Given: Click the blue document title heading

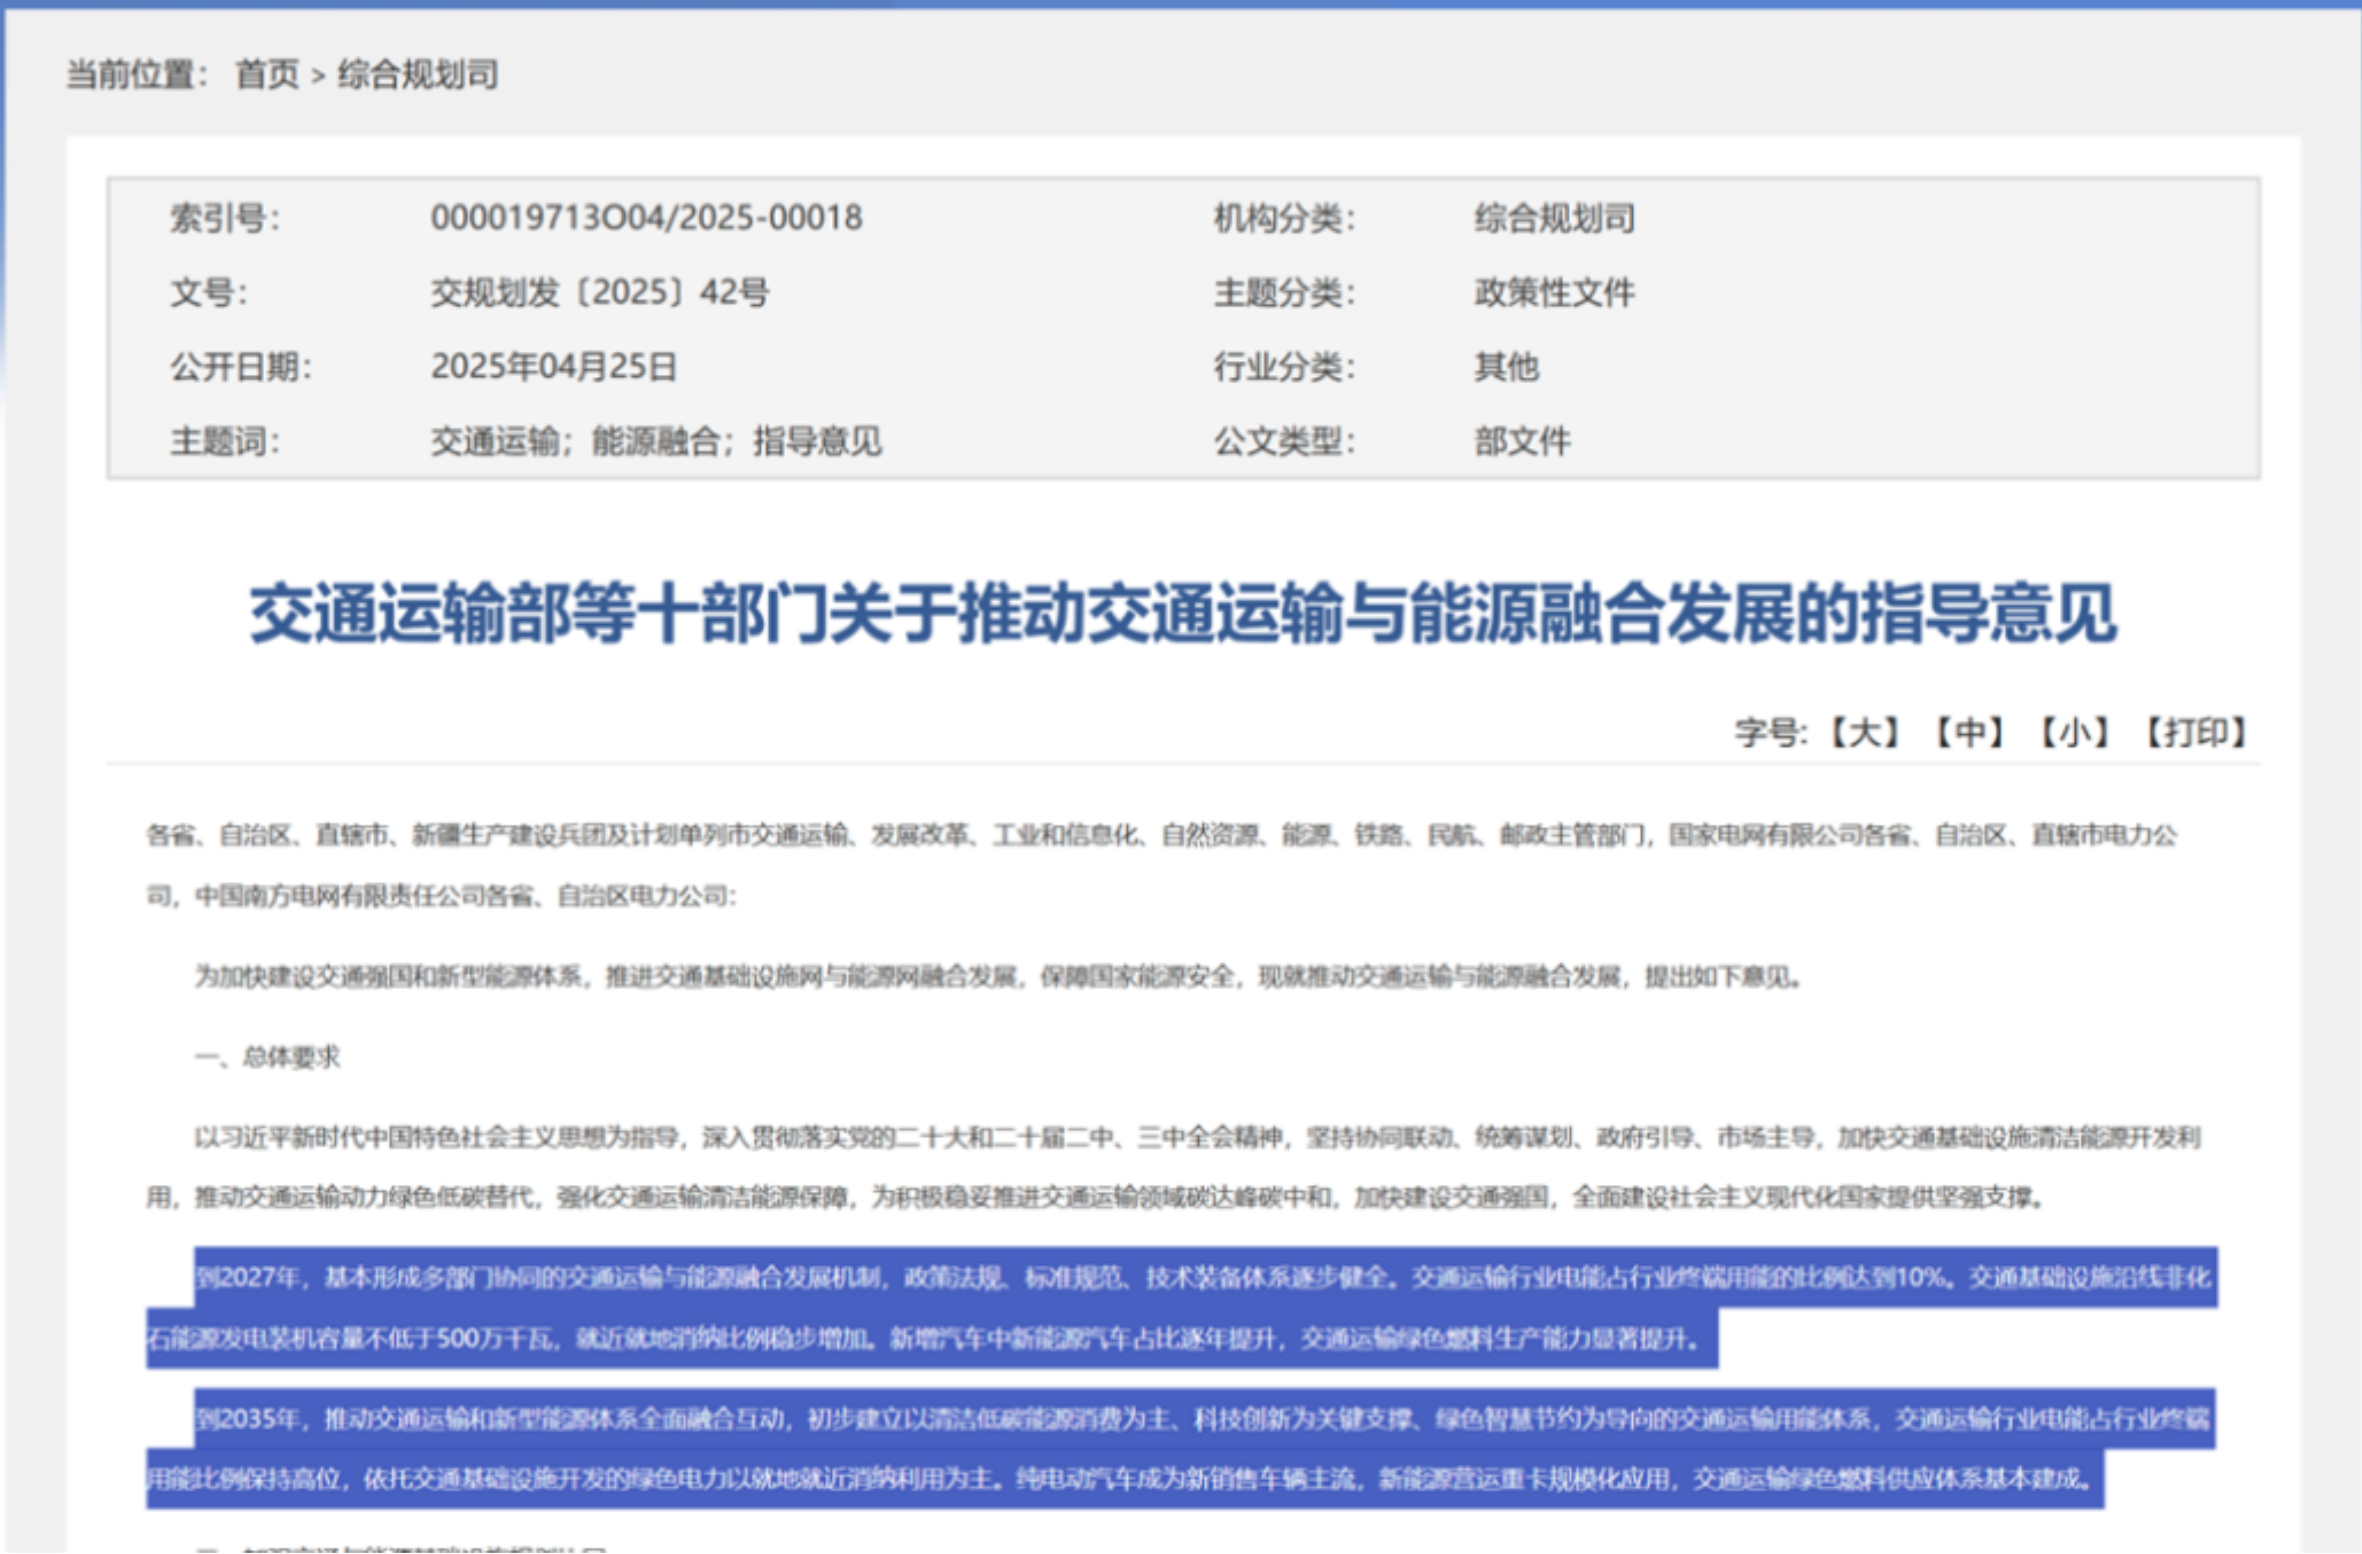Looking at the screenshot, I should click(x=1182, y=614).
